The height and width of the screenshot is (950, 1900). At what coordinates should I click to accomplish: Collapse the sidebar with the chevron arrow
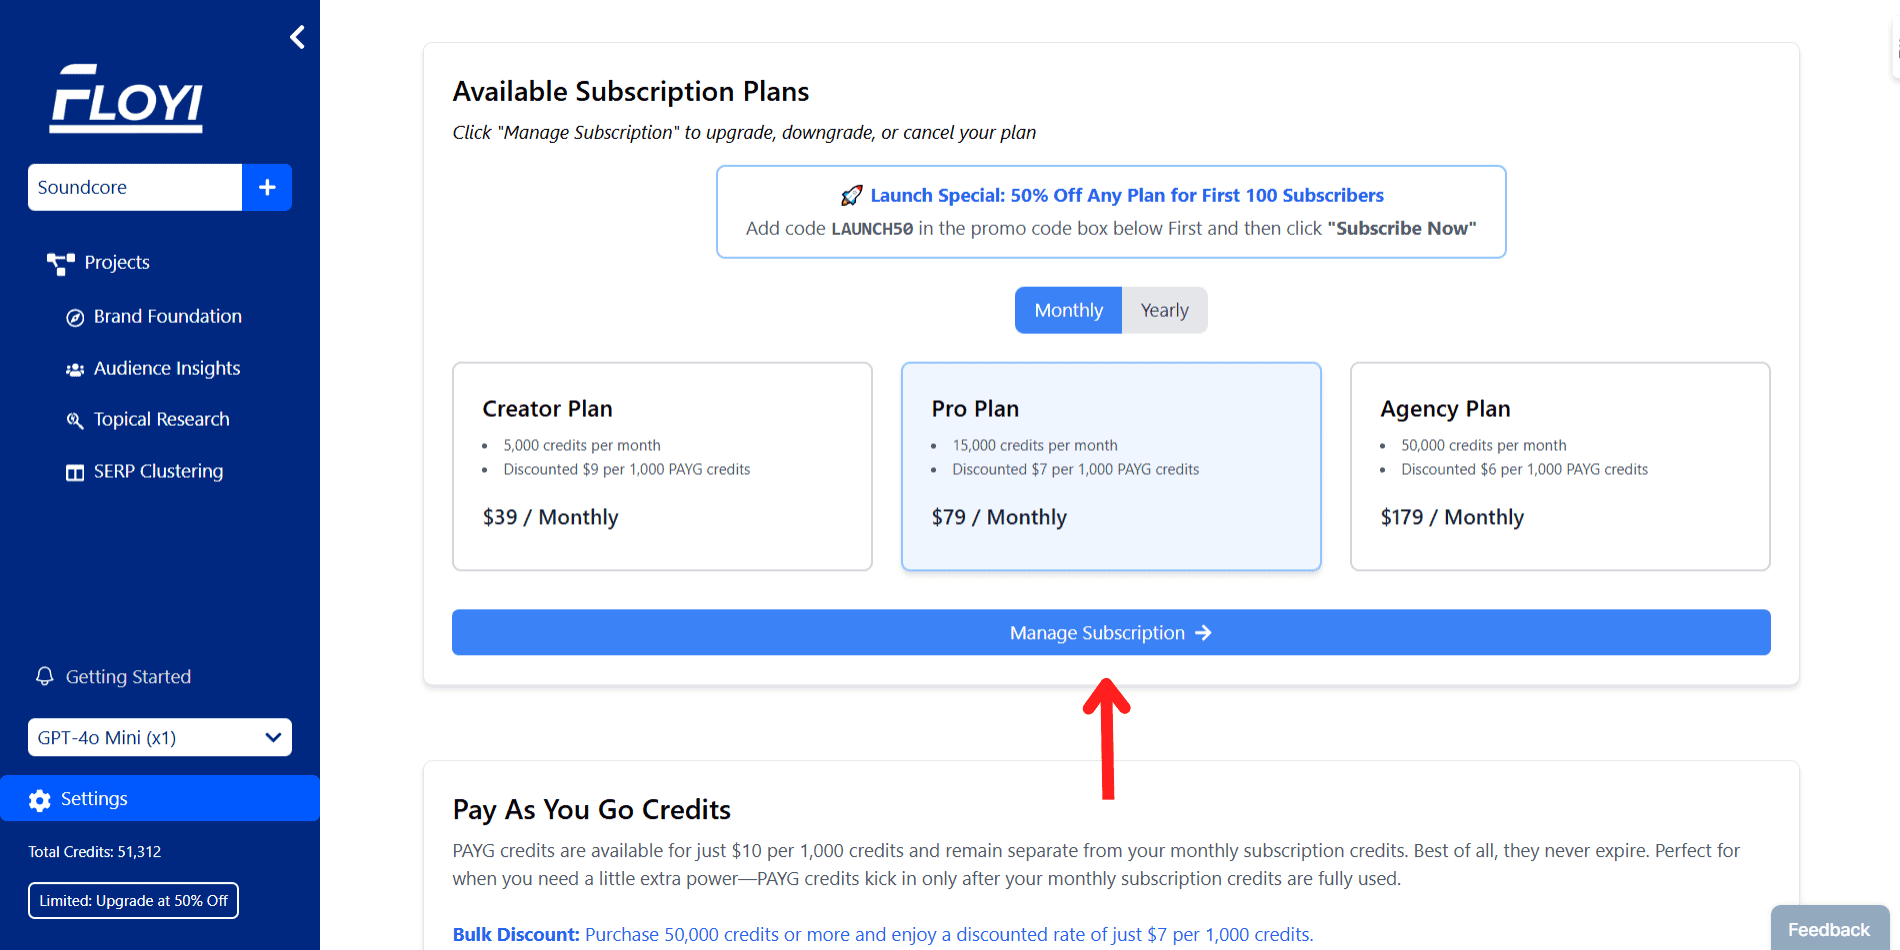point(297,37)
